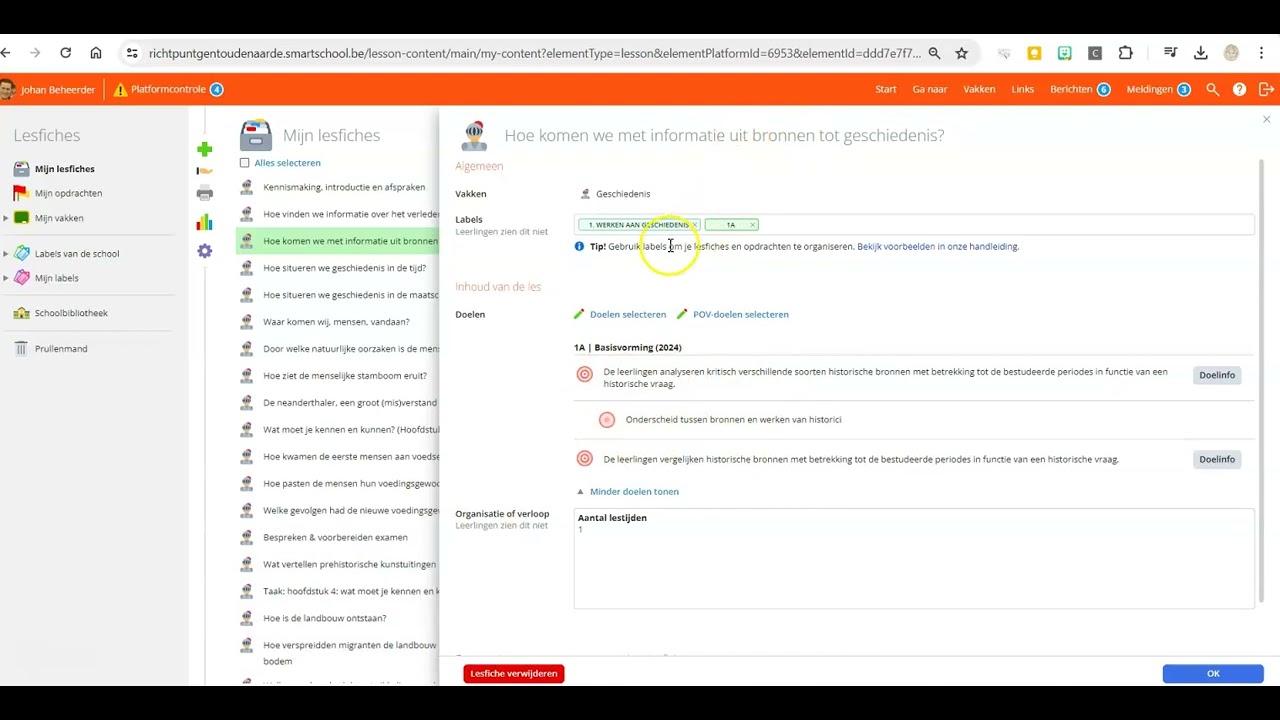Click the browser home icon
The height and width of the screenshot is (720, 1280).
(96, 53)
